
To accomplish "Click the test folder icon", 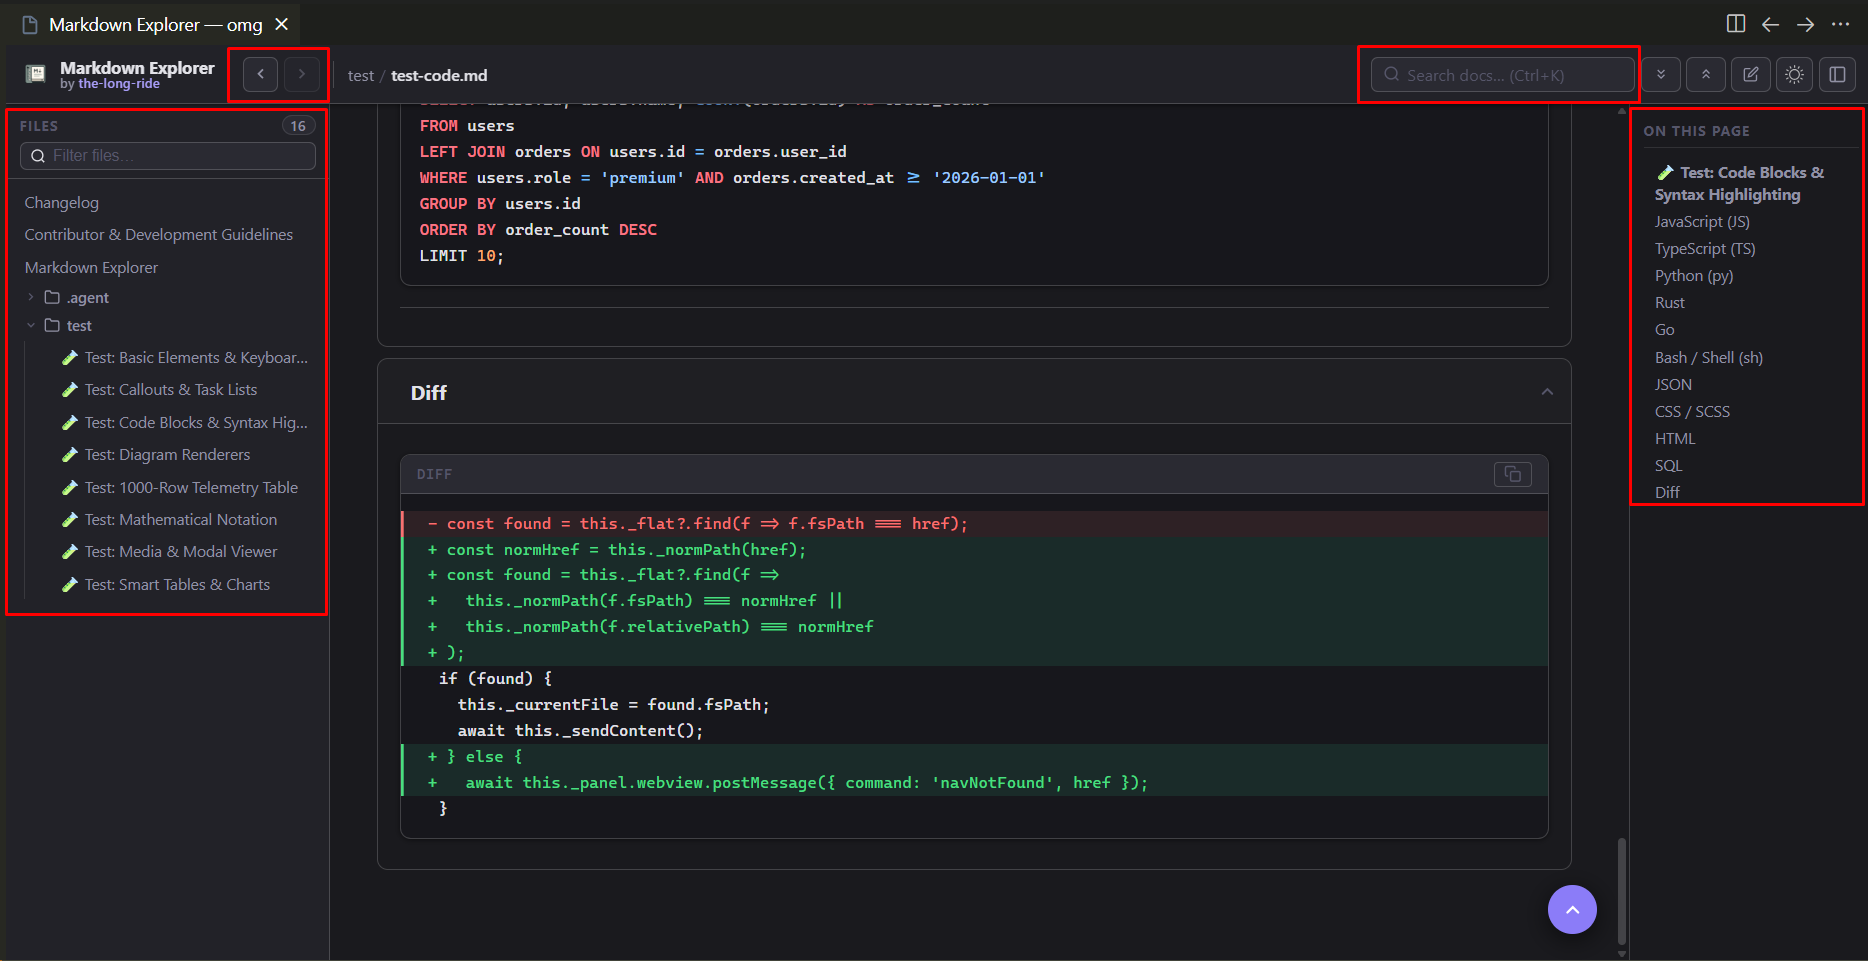I will 52,325.
